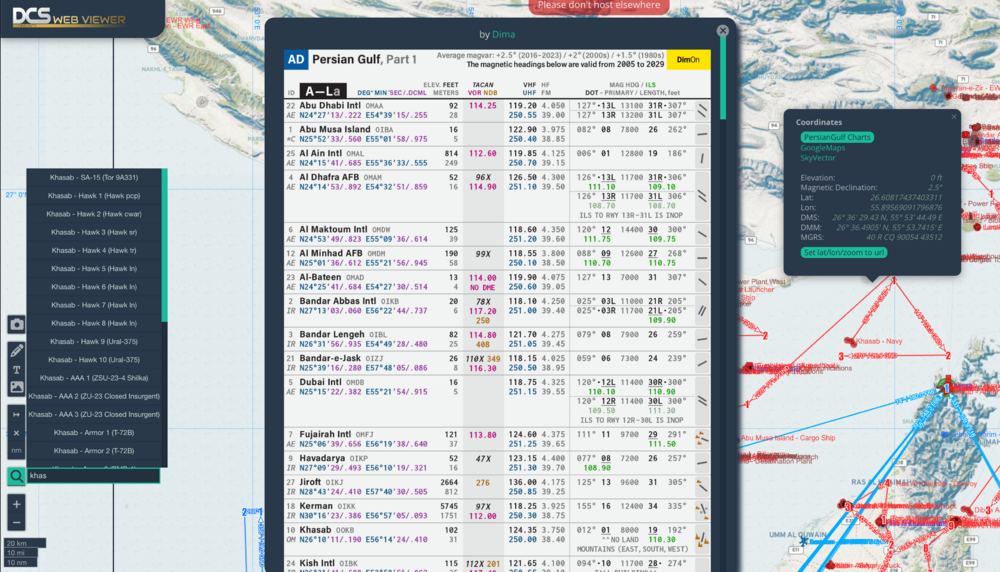Close the airport chart popup

pyautogui.click(x=723, y=30)
